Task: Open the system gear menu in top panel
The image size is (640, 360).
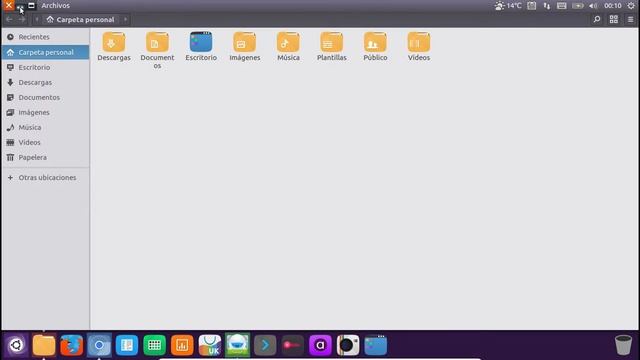Action: pyautogui.click(x=631, y=6)
